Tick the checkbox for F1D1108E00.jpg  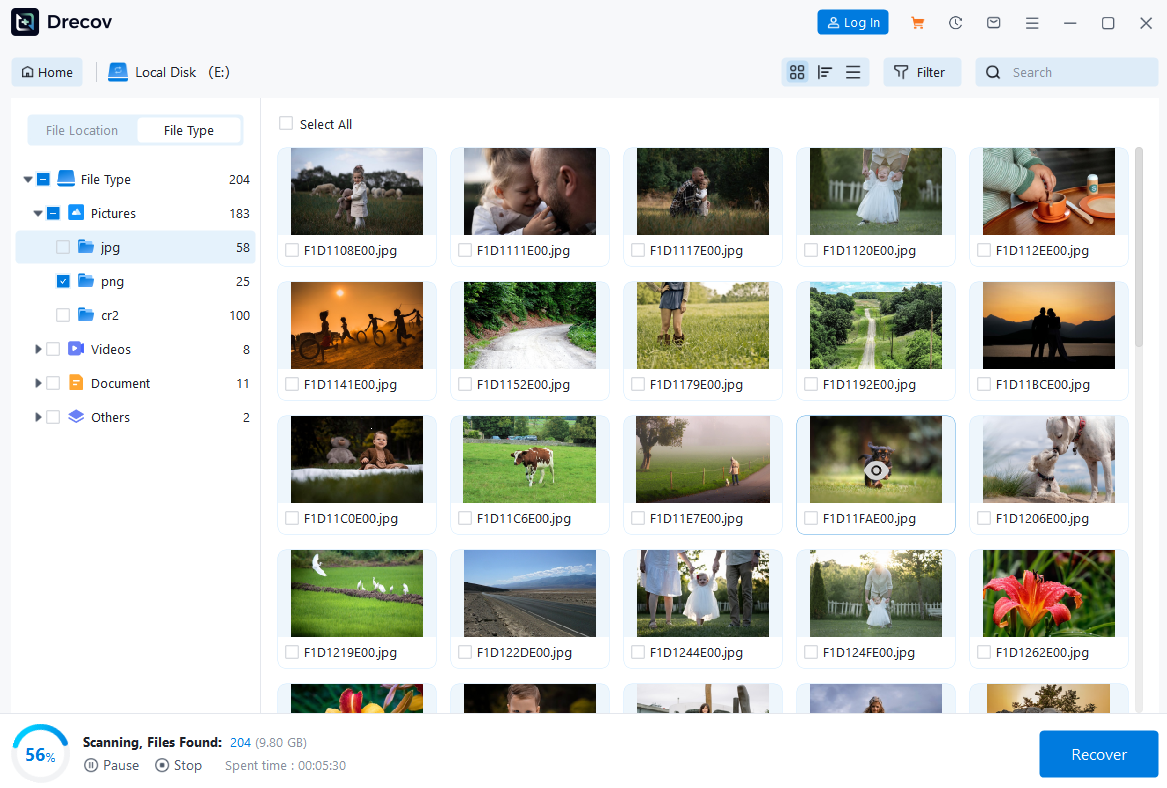(x=292, y=251)
